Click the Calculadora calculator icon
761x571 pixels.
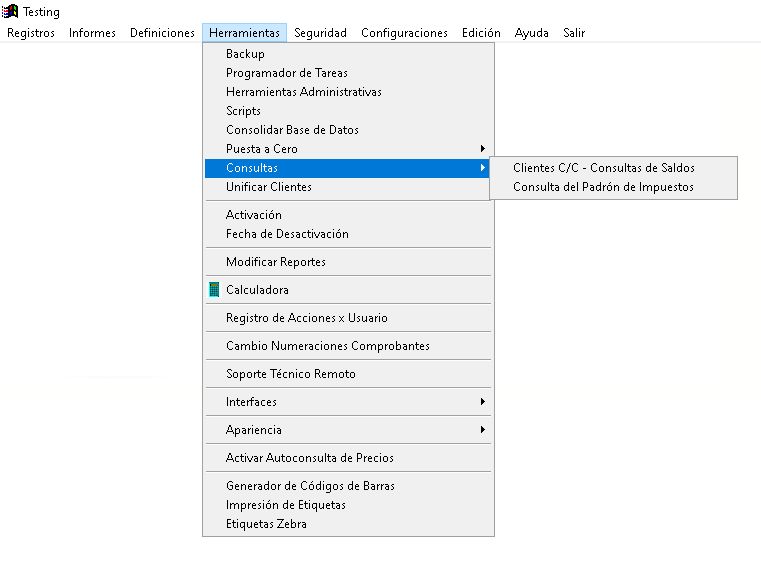(x=214, y=290)
